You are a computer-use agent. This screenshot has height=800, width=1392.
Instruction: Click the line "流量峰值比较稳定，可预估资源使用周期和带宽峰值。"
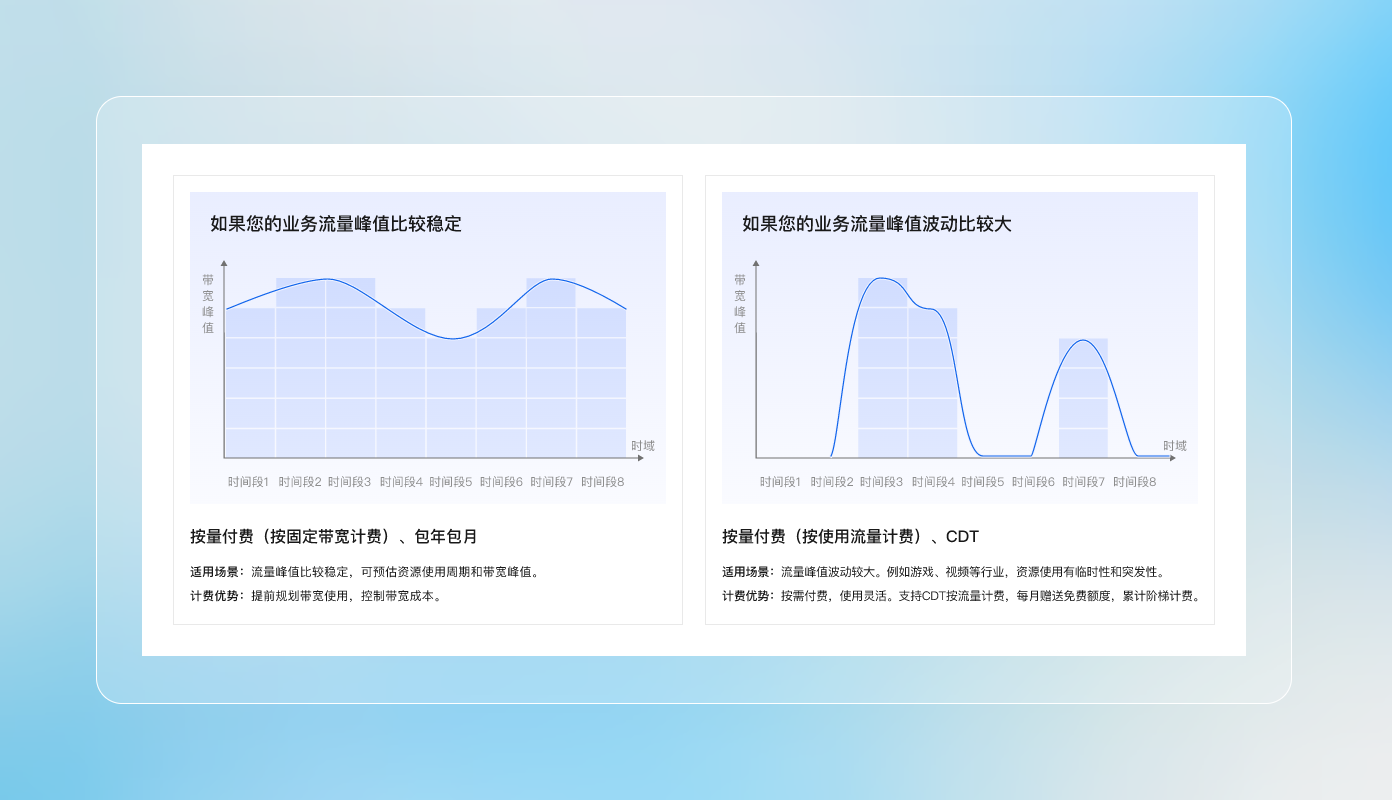pyautogui.click(x=395, y=572)
